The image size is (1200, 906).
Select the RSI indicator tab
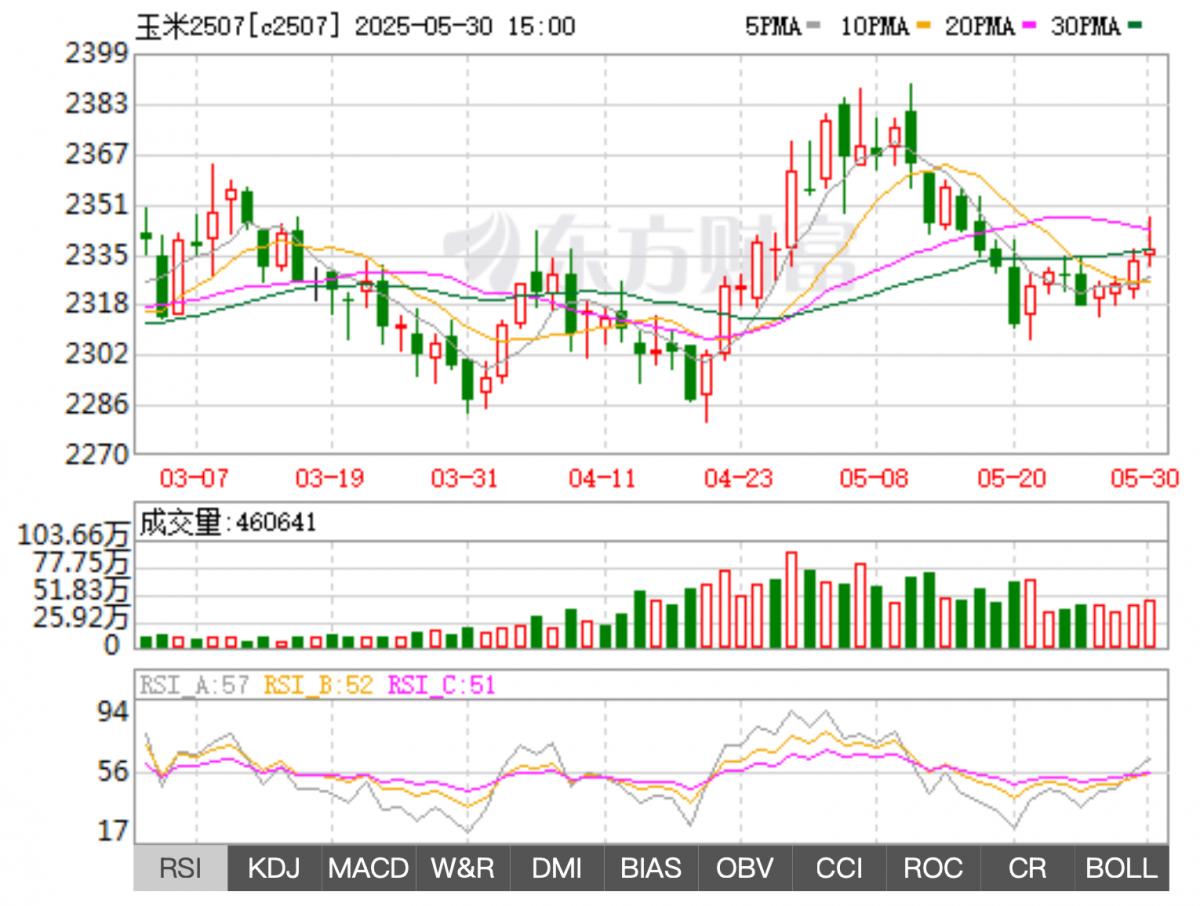(x=180, y=868)
